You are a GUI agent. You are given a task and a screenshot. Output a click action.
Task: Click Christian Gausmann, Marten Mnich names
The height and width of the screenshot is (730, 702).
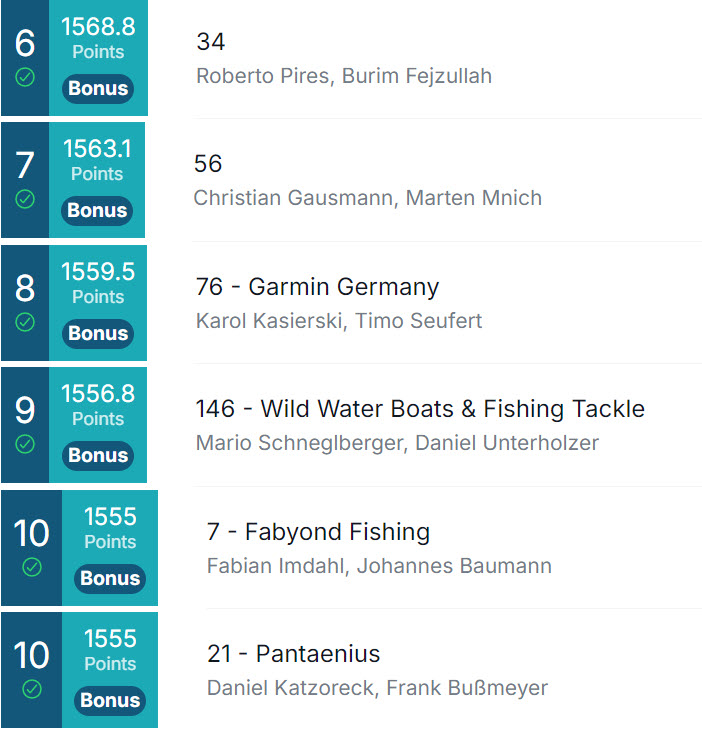(368, 198)
